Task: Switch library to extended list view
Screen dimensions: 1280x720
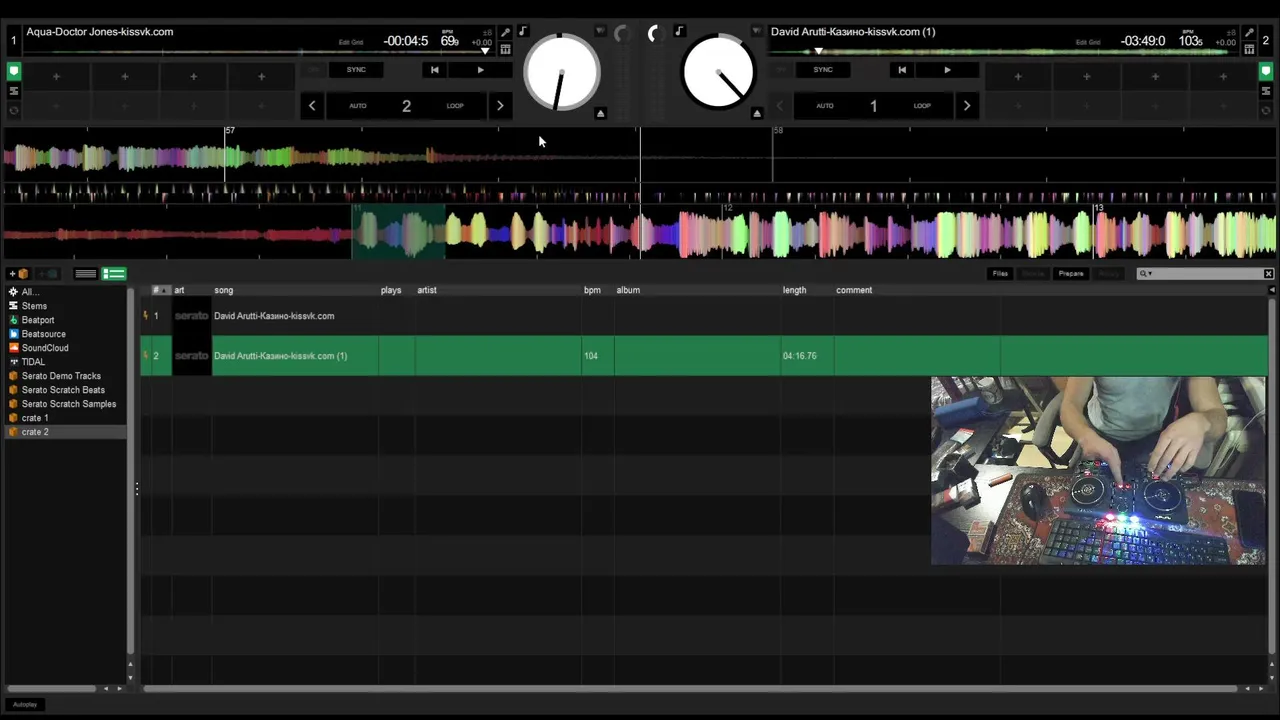Action: [114, 274]
